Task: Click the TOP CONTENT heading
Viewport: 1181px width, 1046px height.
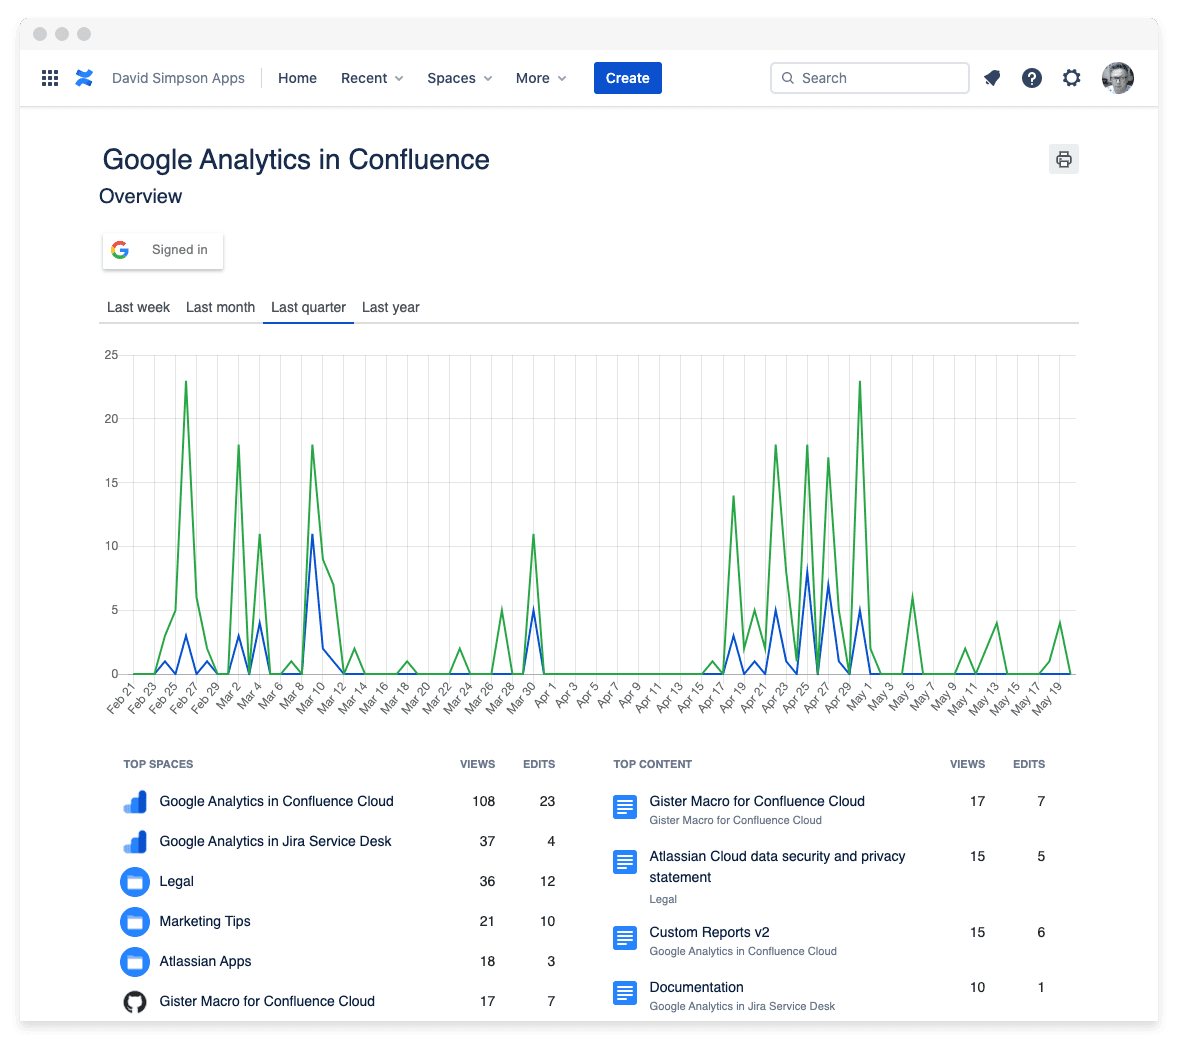Action: [x=652, y=764]
